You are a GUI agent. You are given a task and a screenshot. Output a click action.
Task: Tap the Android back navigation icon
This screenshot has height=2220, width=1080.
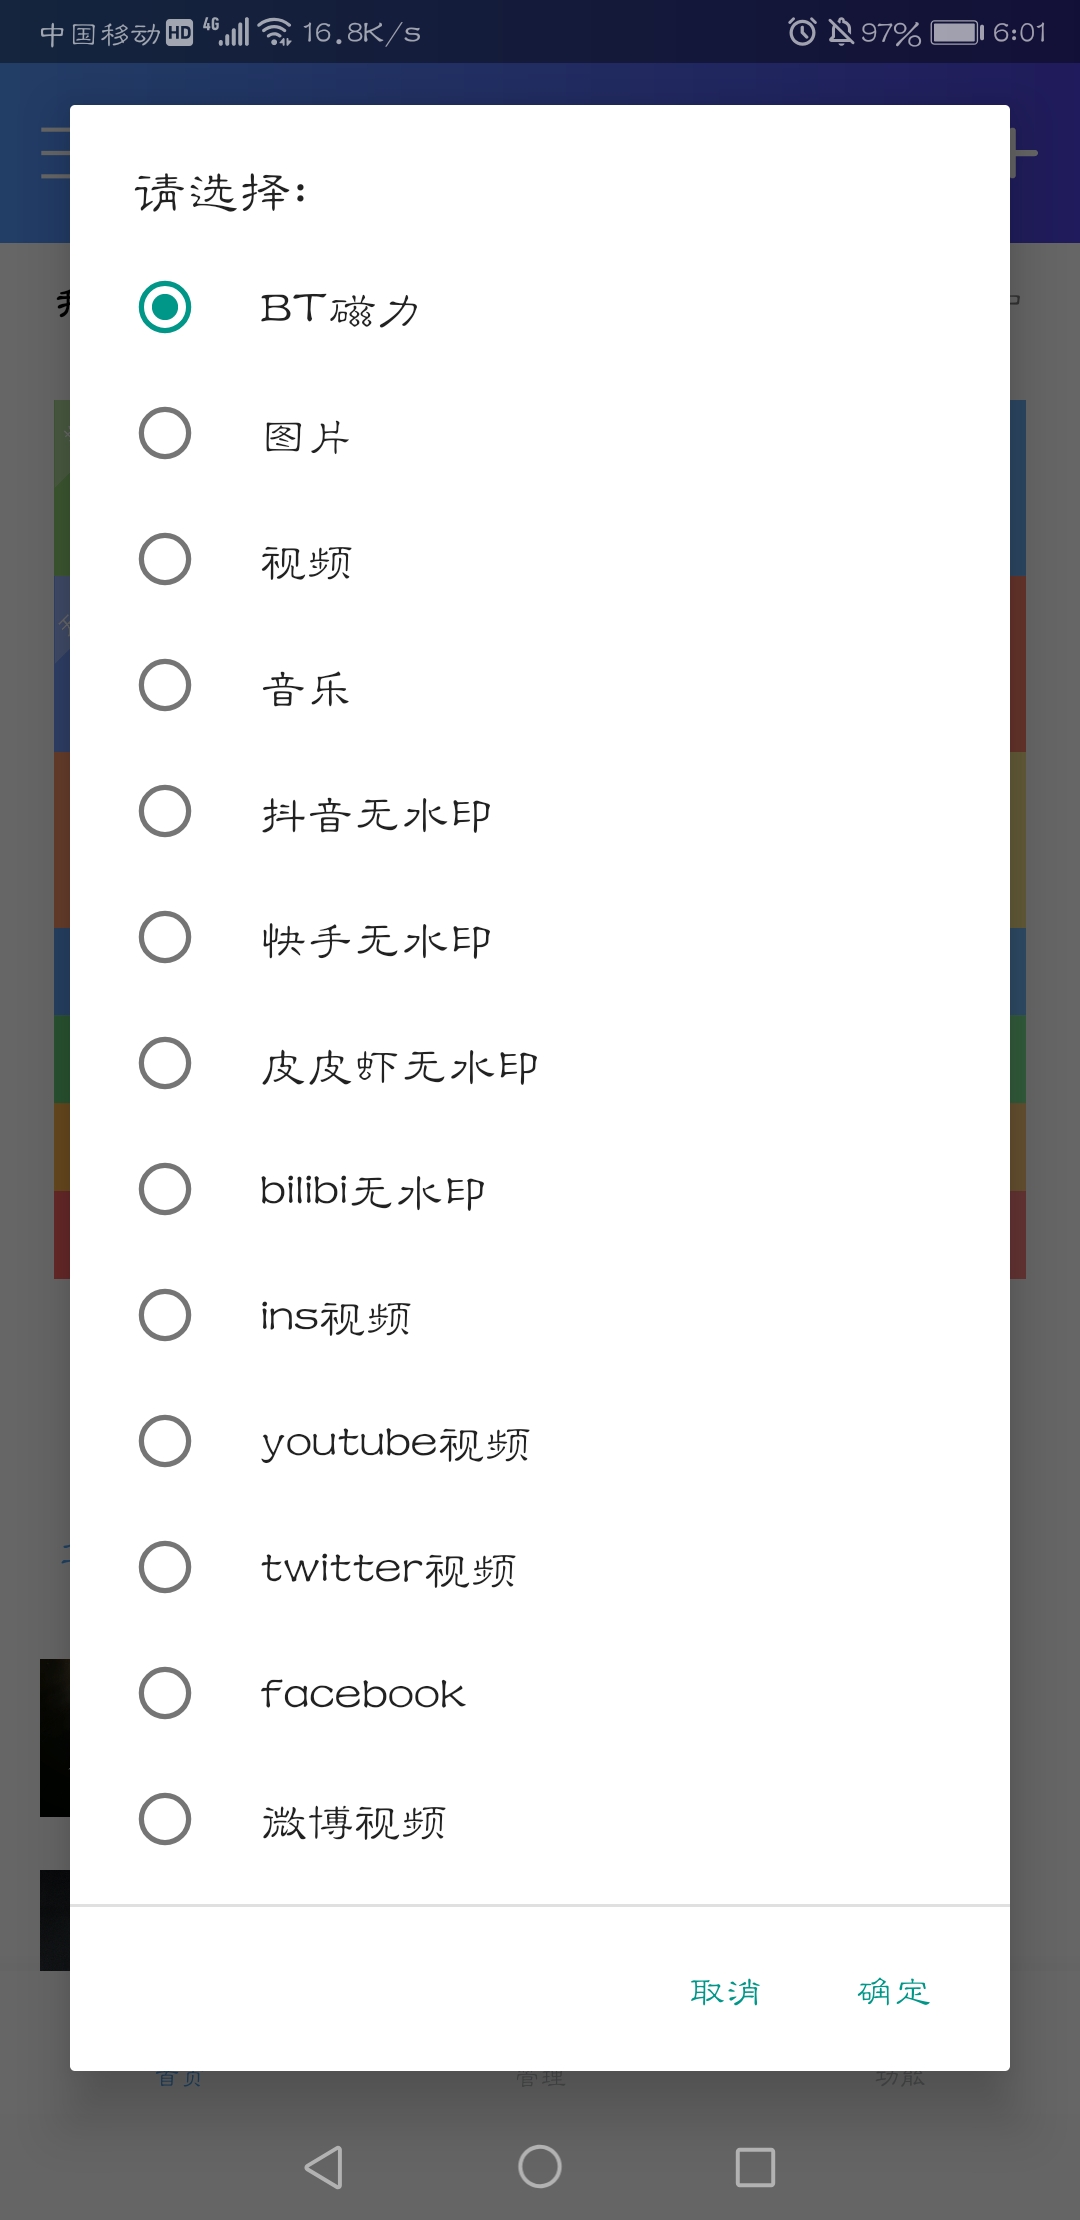(x=324, y=2167)
